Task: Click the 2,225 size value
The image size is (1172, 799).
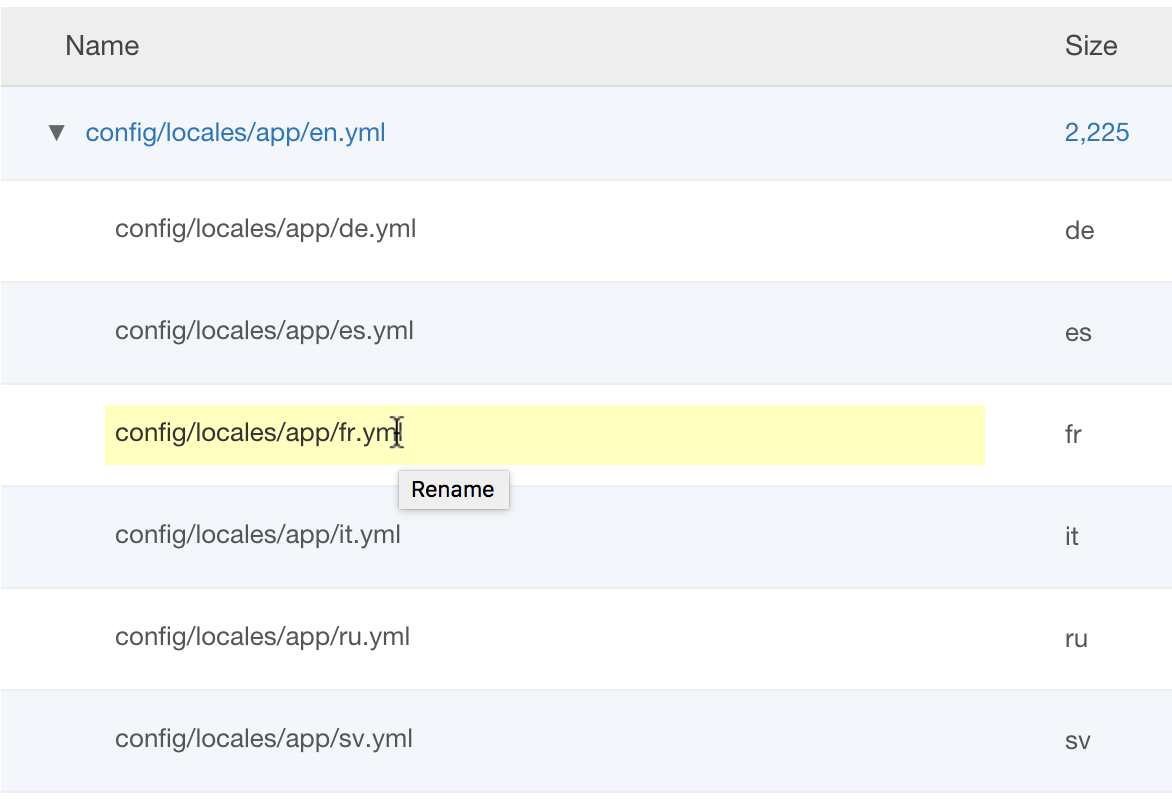Action: point(1096,132)
